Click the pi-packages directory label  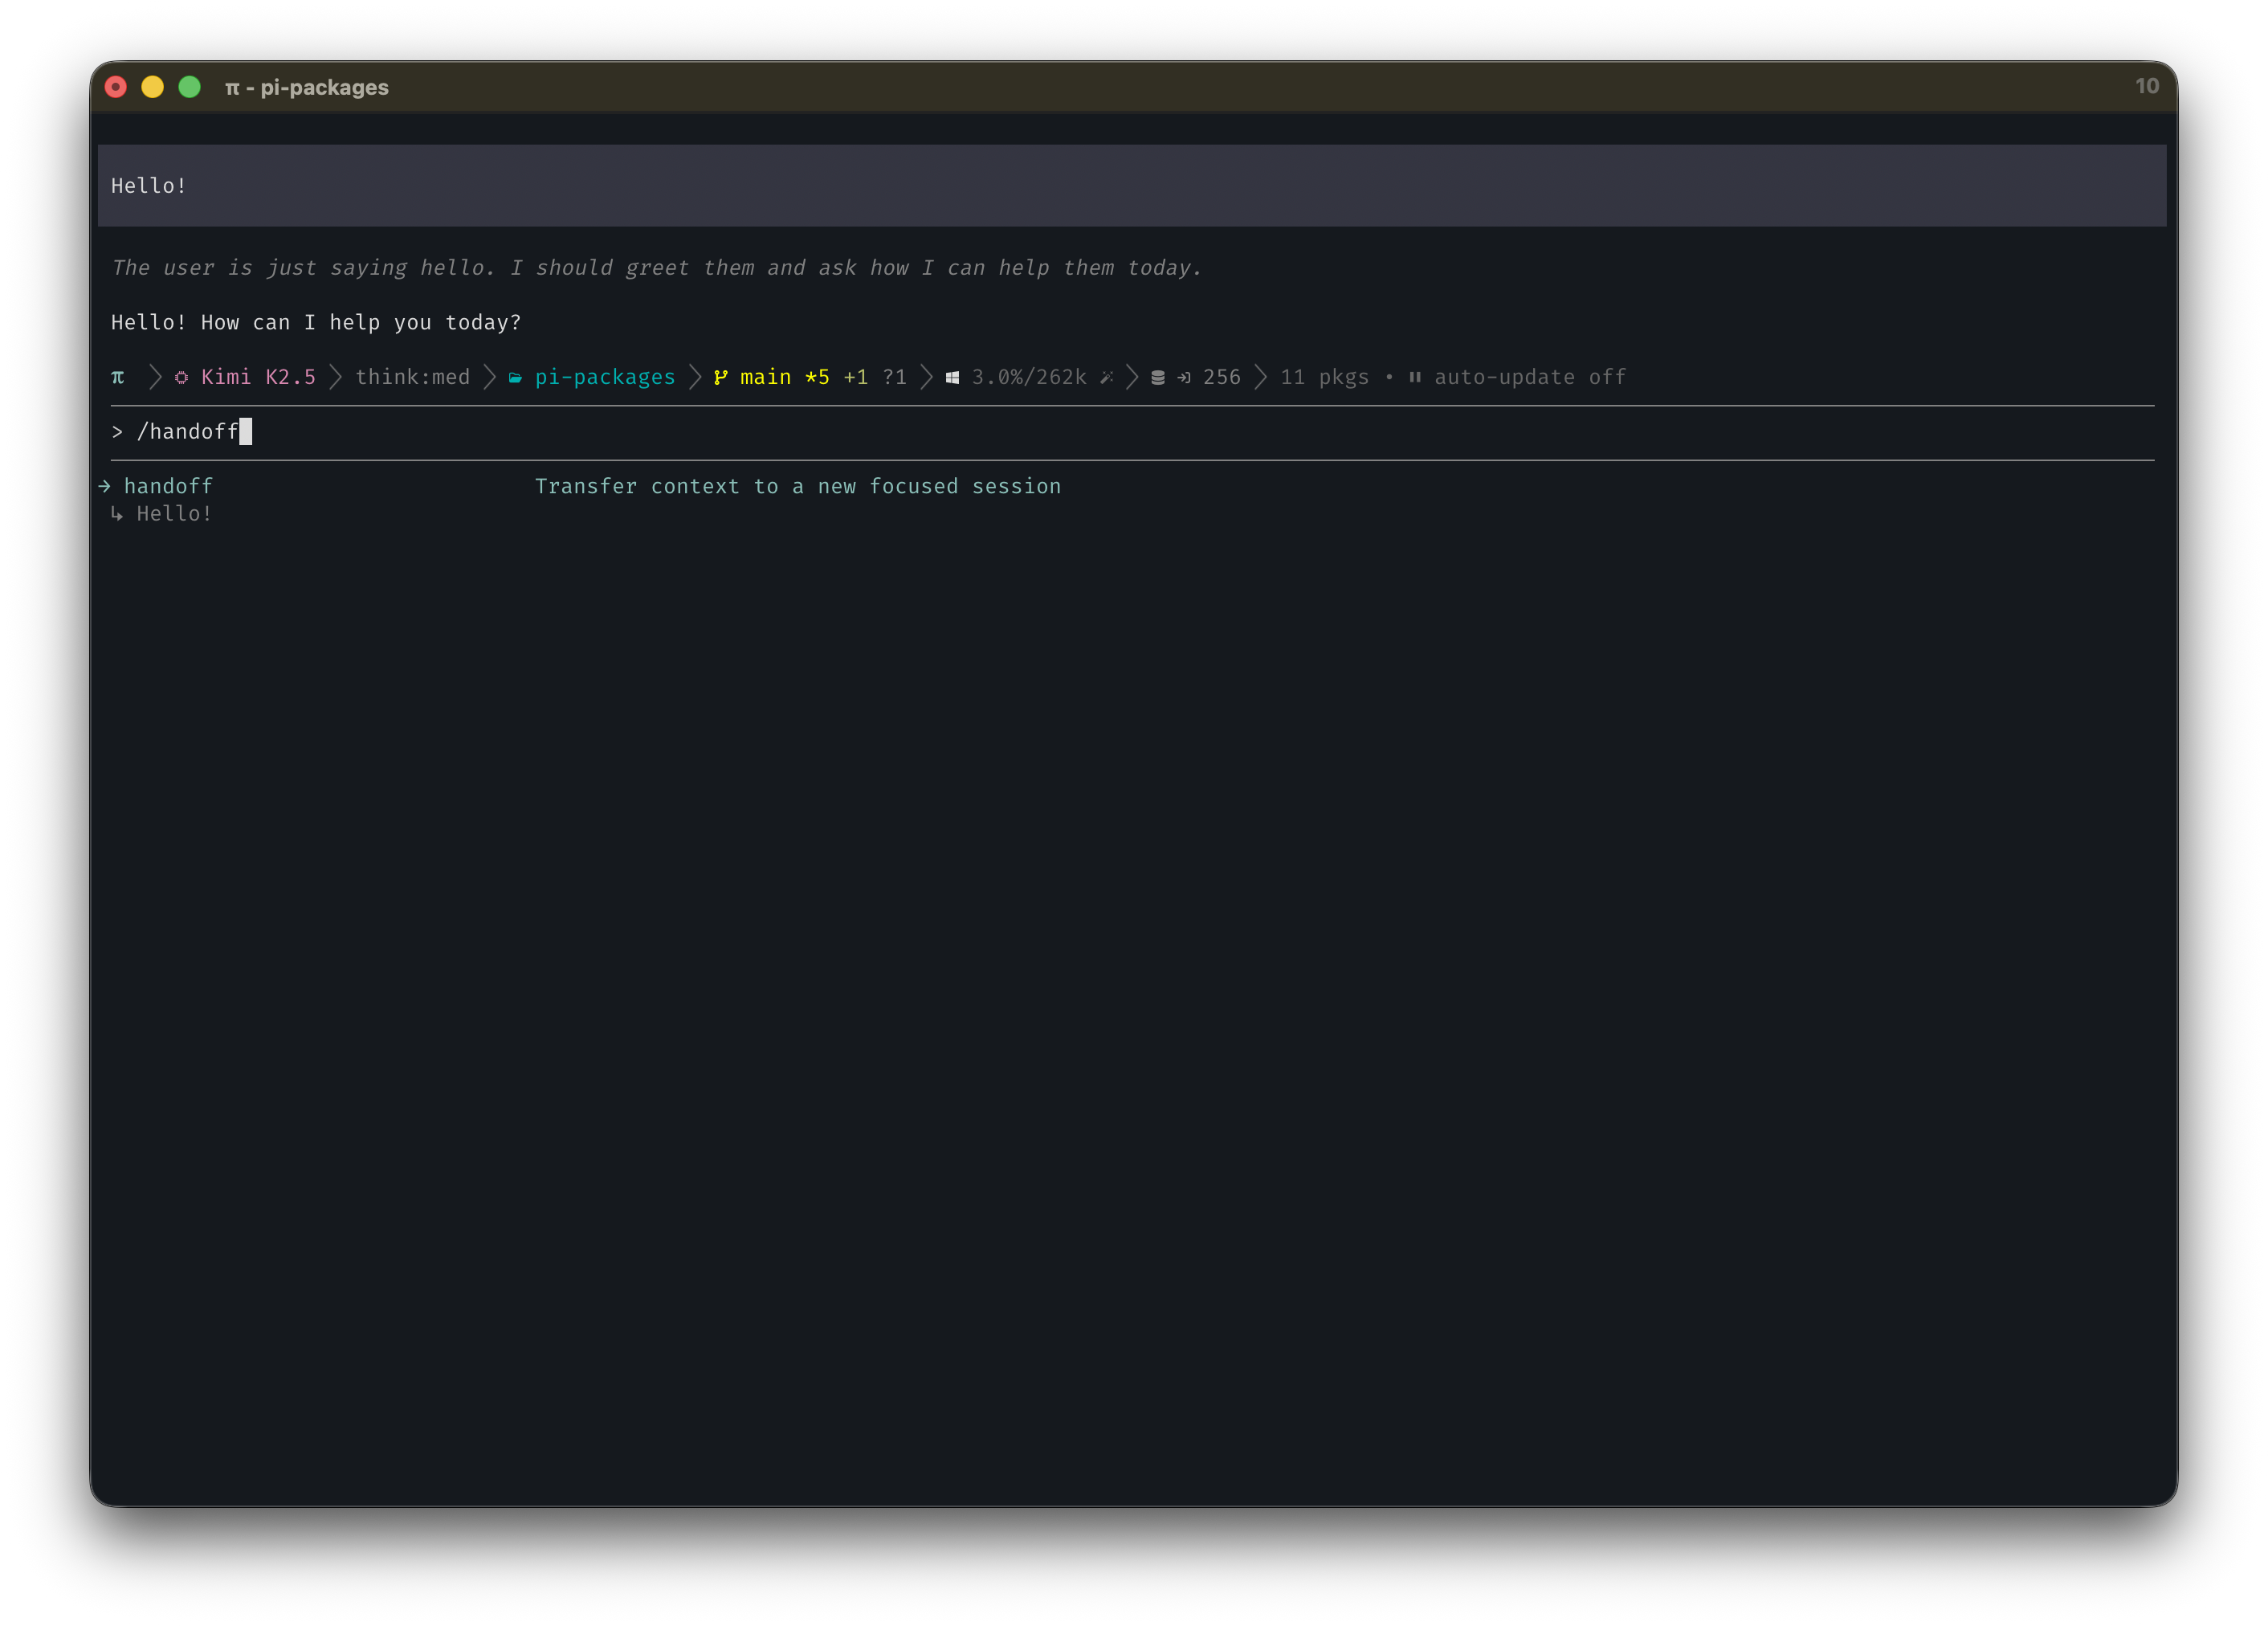pyautogui.click(x=605, y=378)
